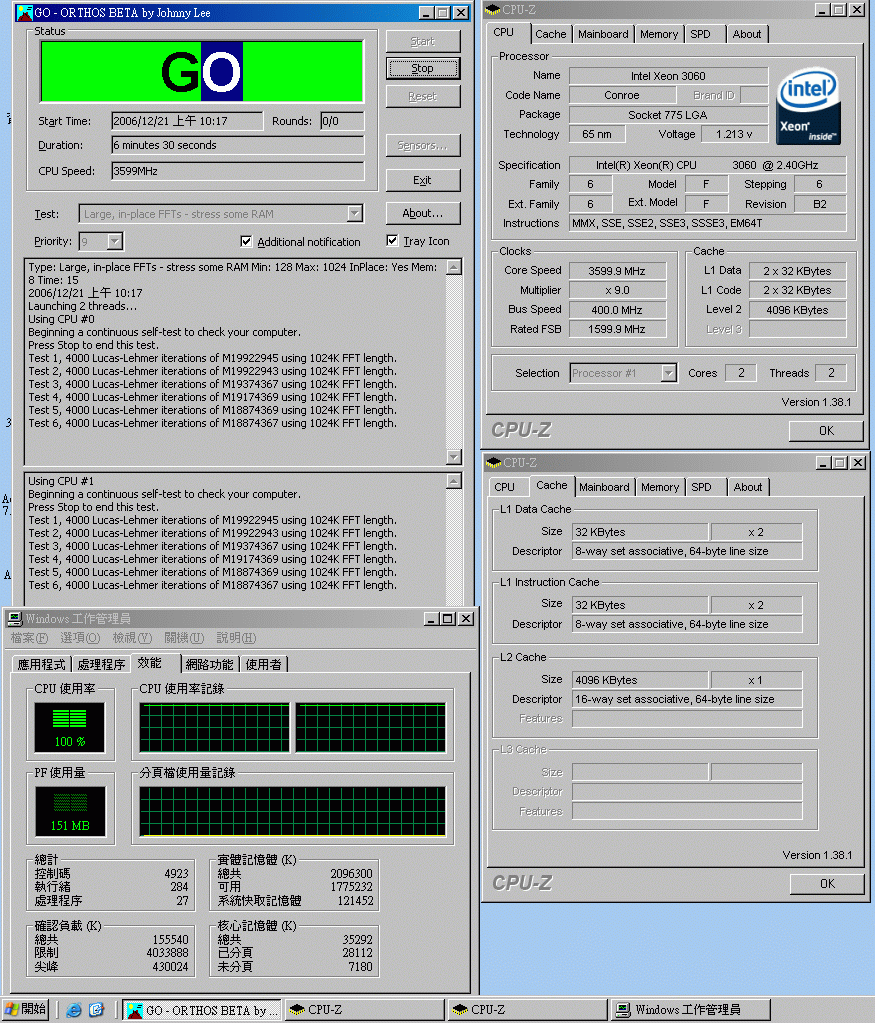Click the Orthos title bar app icon
875x1023 pixels.
(25, 12)
